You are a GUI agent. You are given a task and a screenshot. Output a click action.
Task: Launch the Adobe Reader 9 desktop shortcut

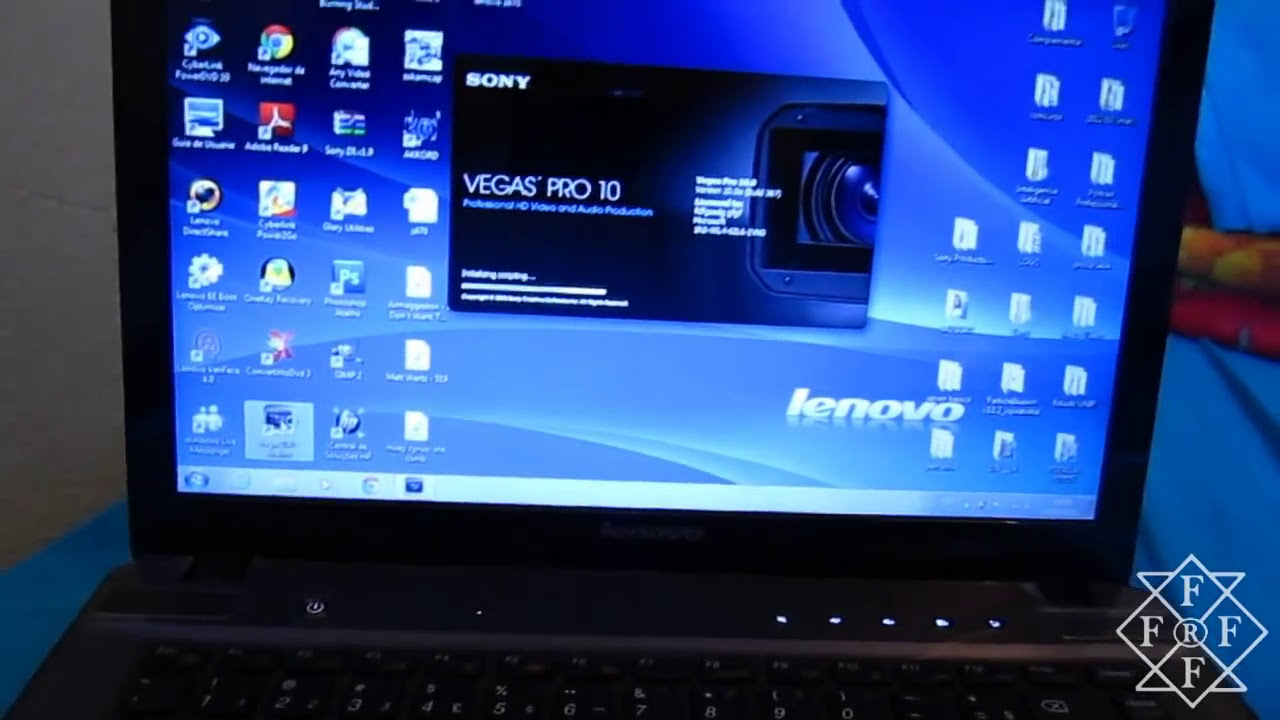point(276,126)
